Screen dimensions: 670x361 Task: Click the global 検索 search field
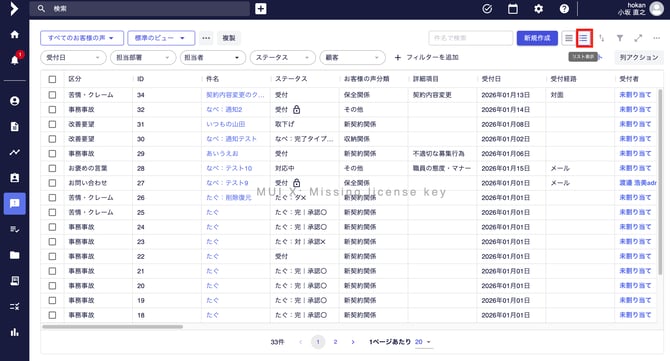[140, 9]
